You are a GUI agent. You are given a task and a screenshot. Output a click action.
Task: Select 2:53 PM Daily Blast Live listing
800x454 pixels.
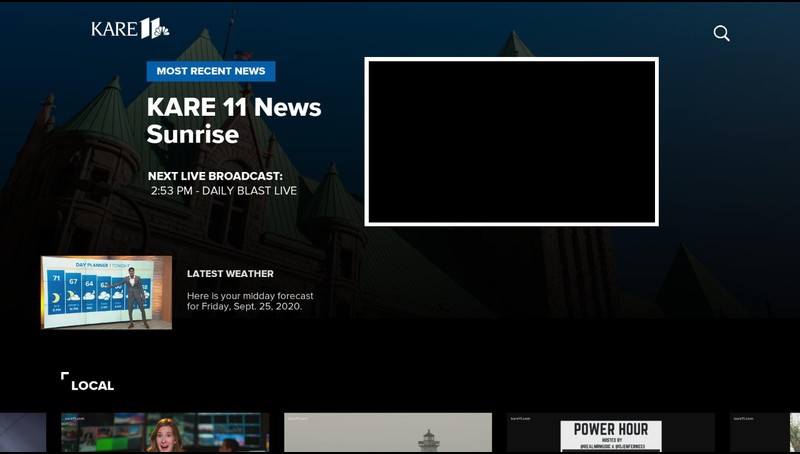(x=223, y=191)
